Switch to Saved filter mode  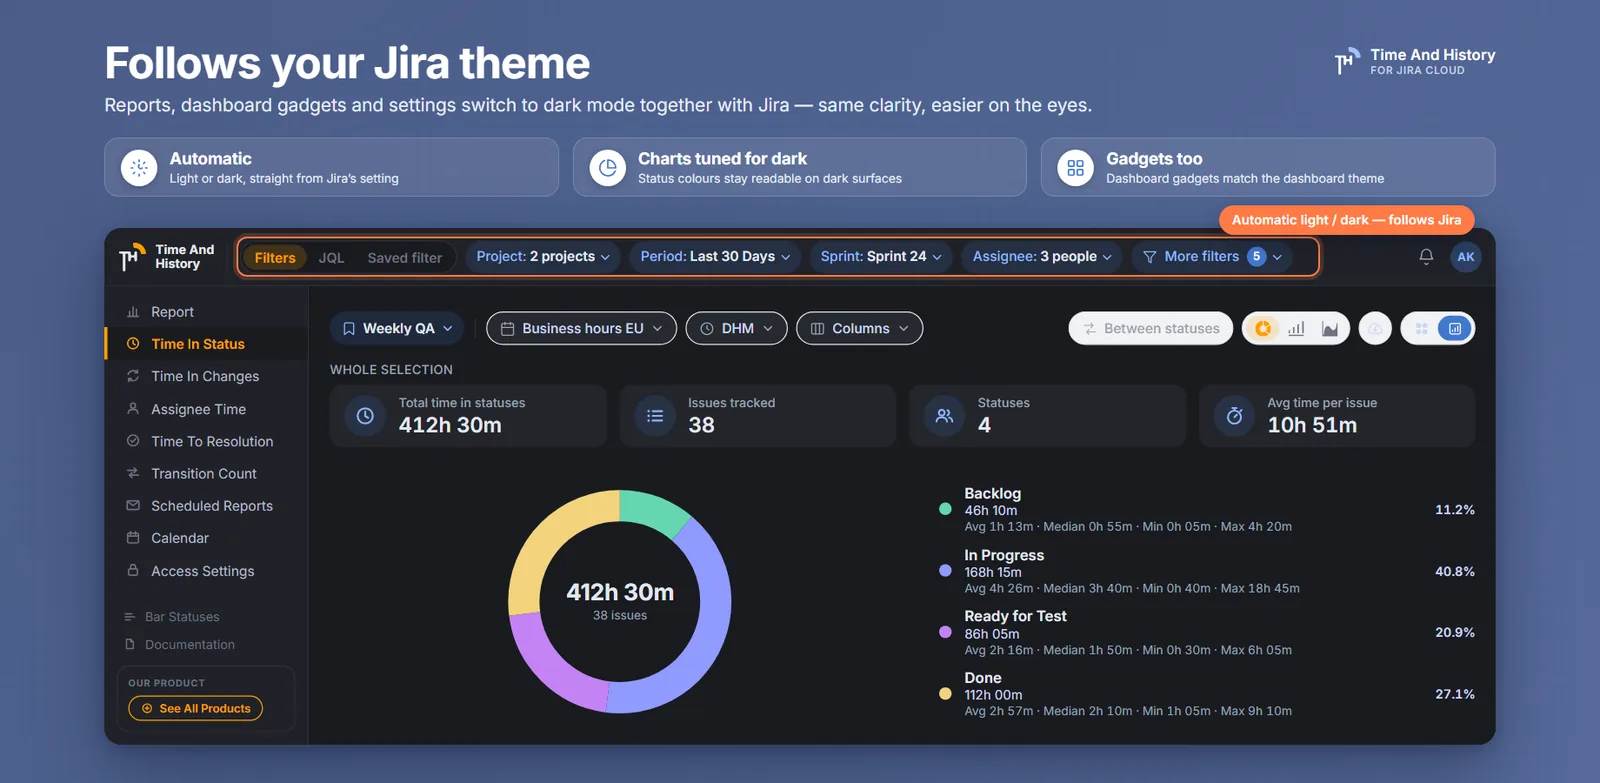405,257
